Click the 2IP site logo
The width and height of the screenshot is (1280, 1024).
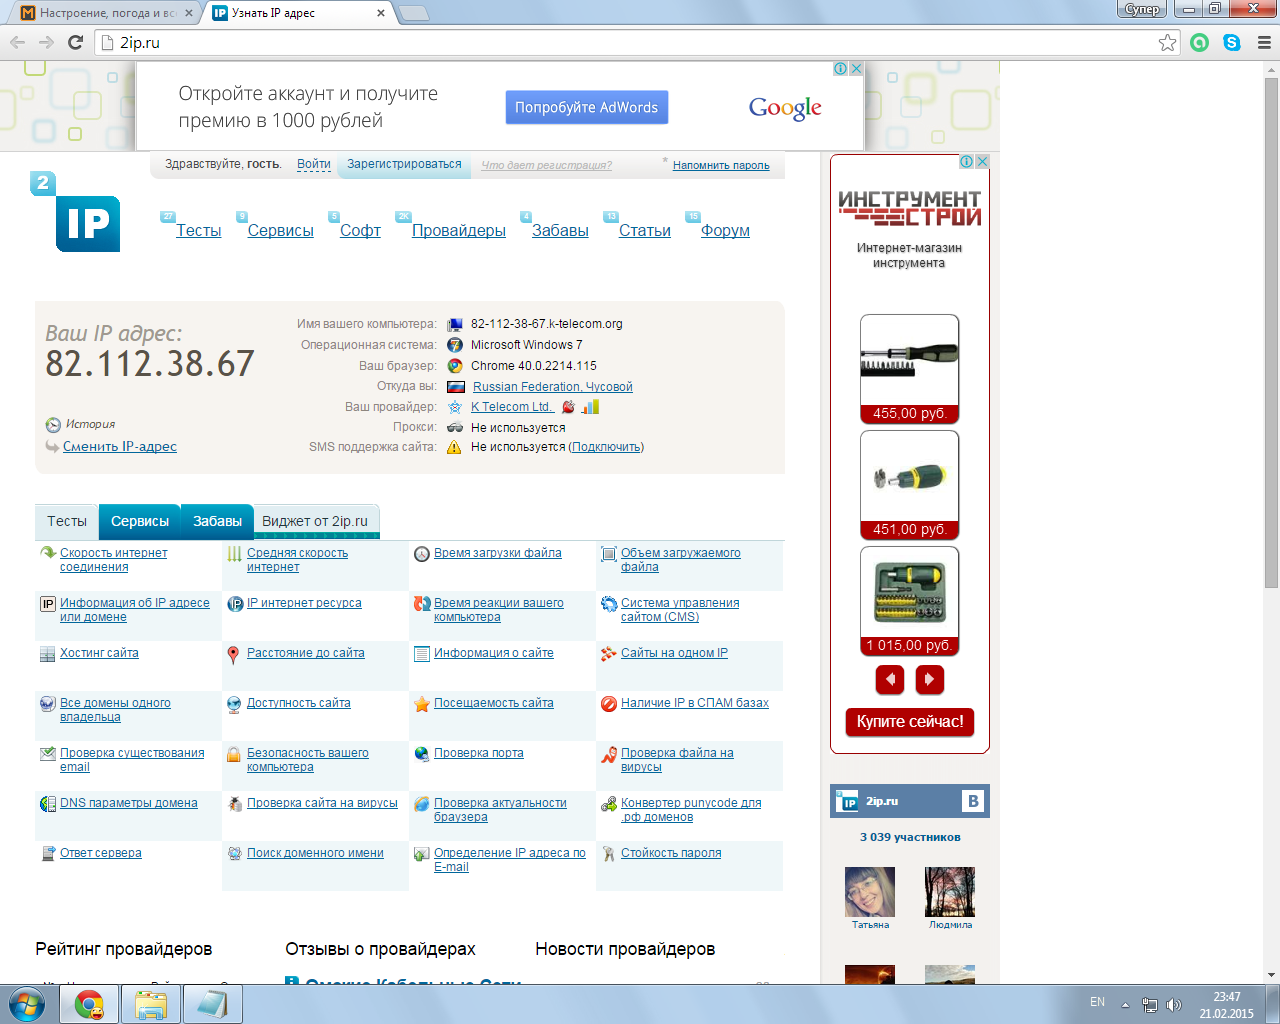(78, 213)
